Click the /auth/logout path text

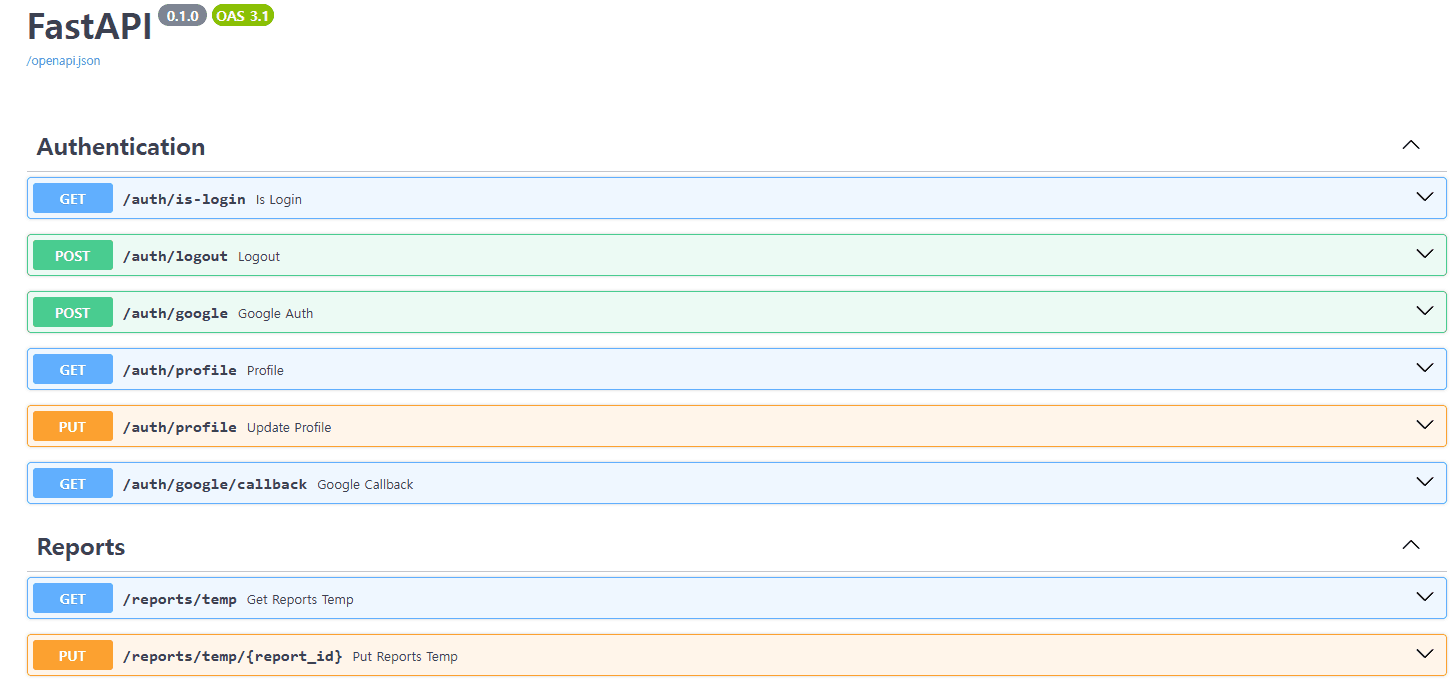coord(175,256)
